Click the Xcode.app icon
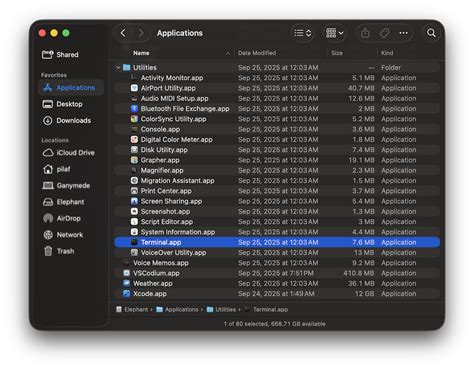474x369 pixels. (126, 294)
